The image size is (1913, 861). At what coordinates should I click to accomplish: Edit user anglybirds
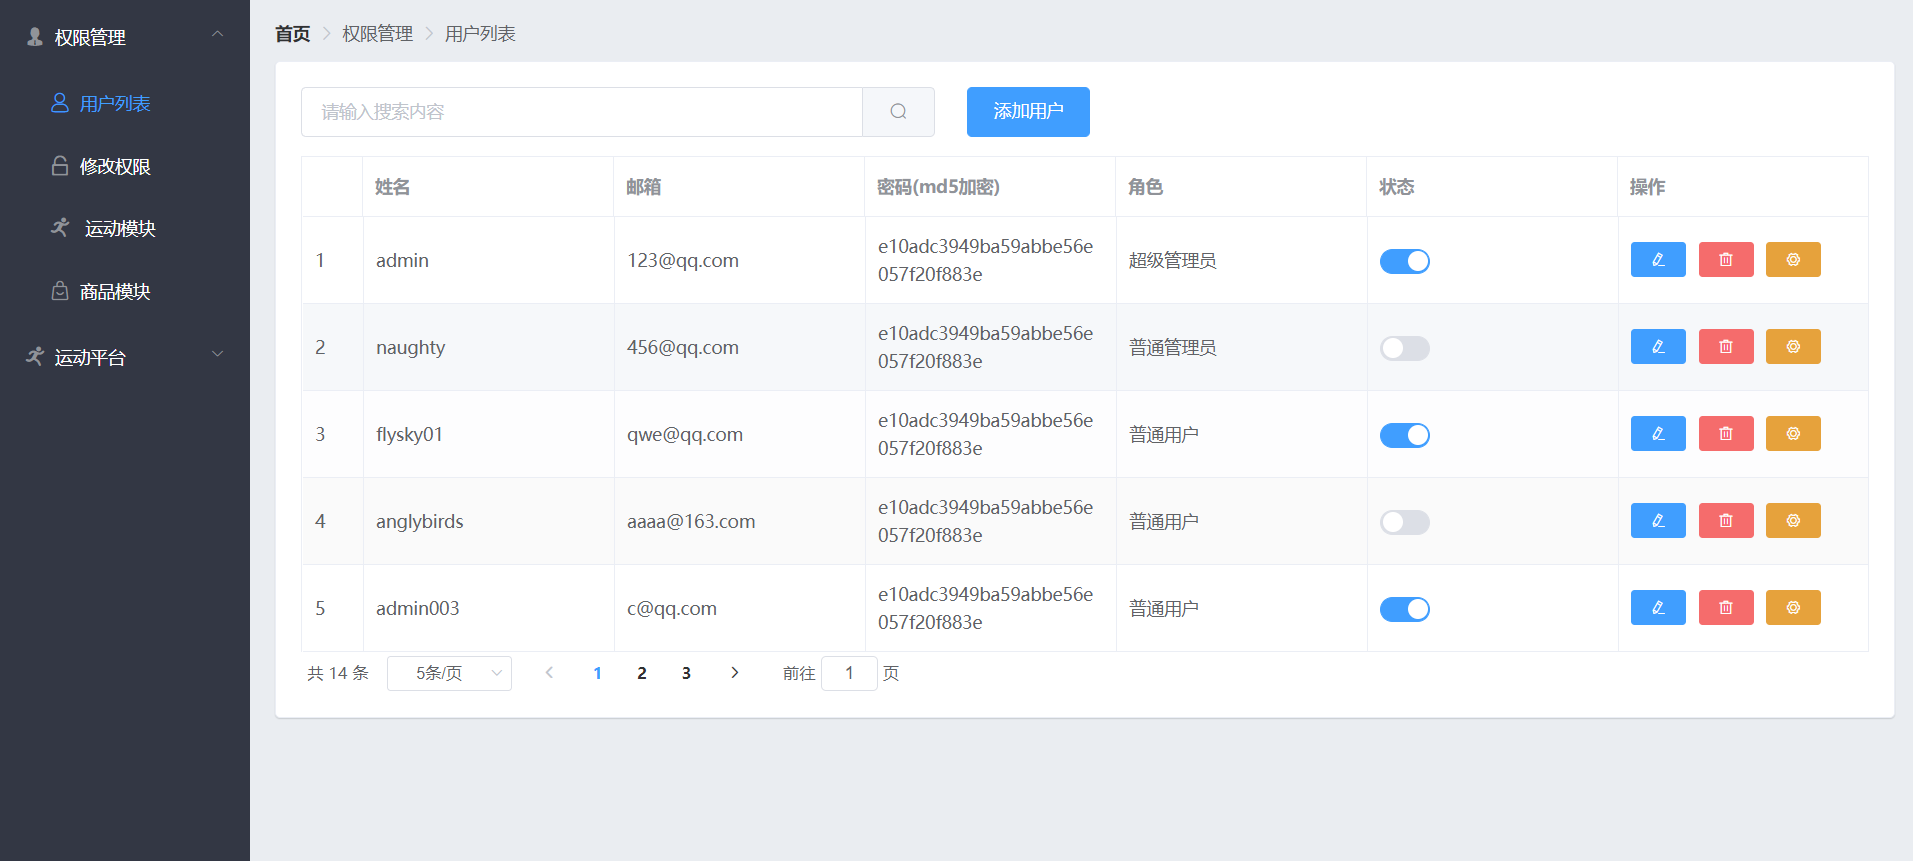[1658, 521]
